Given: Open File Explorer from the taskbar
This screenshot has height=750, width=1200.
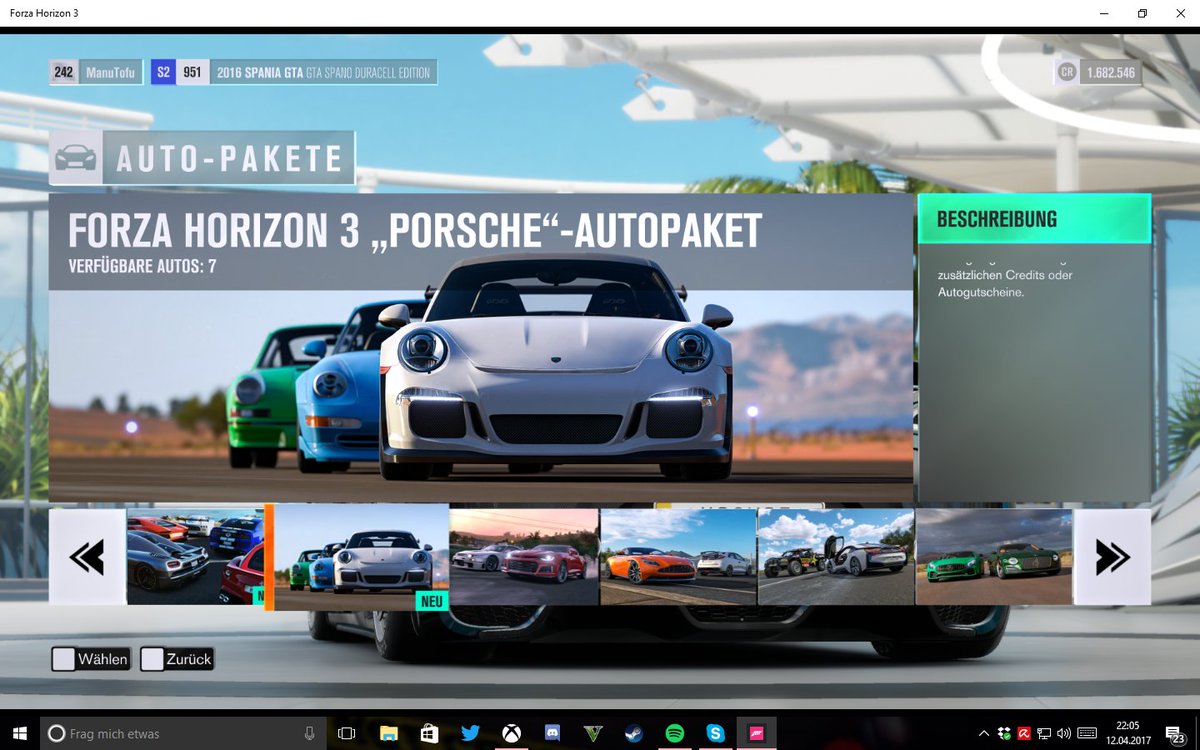Looking at the screenshot, I should point(388,733).
